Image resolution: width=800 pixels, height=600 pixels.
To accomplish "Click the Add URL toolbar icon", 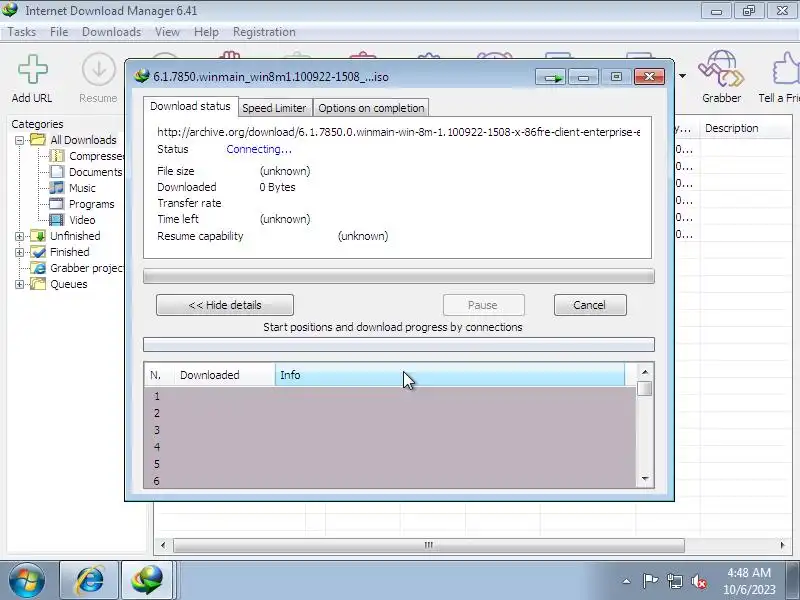I will point(33,69).
